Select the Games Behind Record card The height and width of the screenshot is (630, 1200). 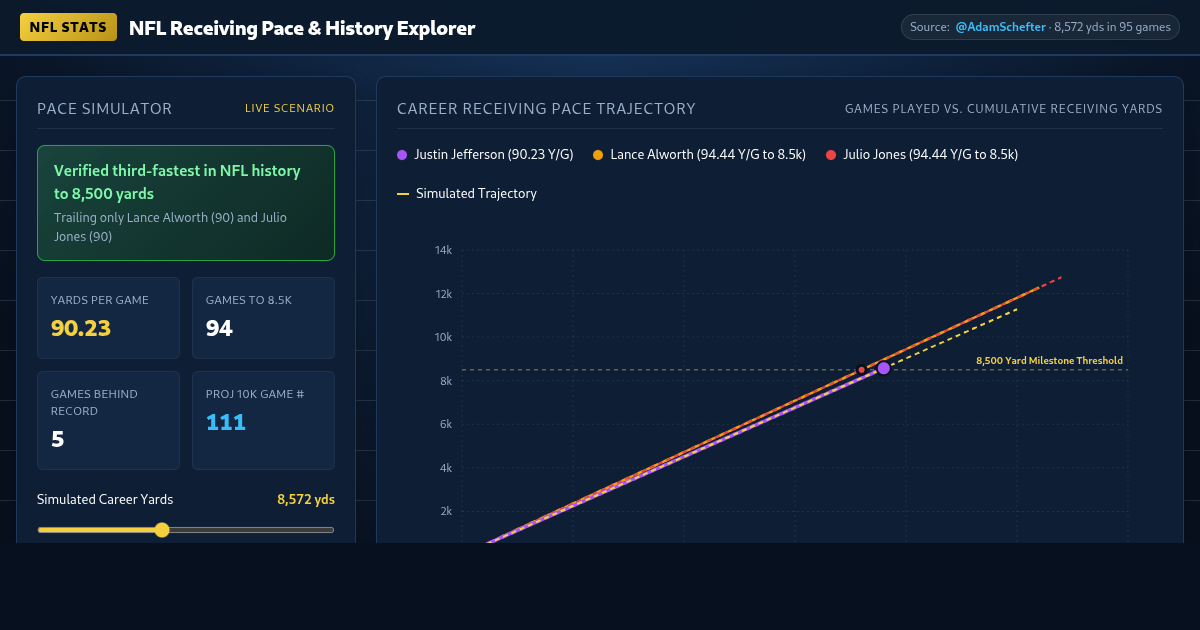pyautogui.click(x=108, y=420)
